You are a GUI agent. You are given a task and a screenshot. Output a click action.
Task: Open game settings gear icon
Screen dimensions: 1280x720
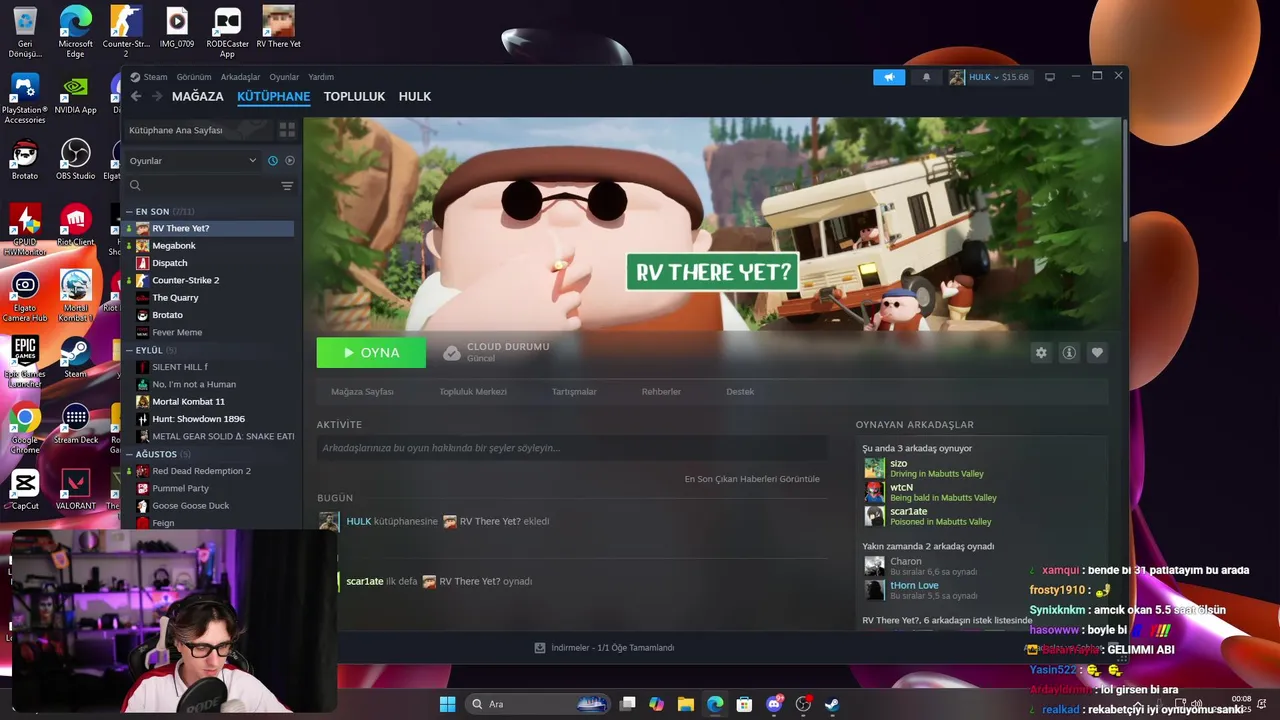tap(1041, 353)
